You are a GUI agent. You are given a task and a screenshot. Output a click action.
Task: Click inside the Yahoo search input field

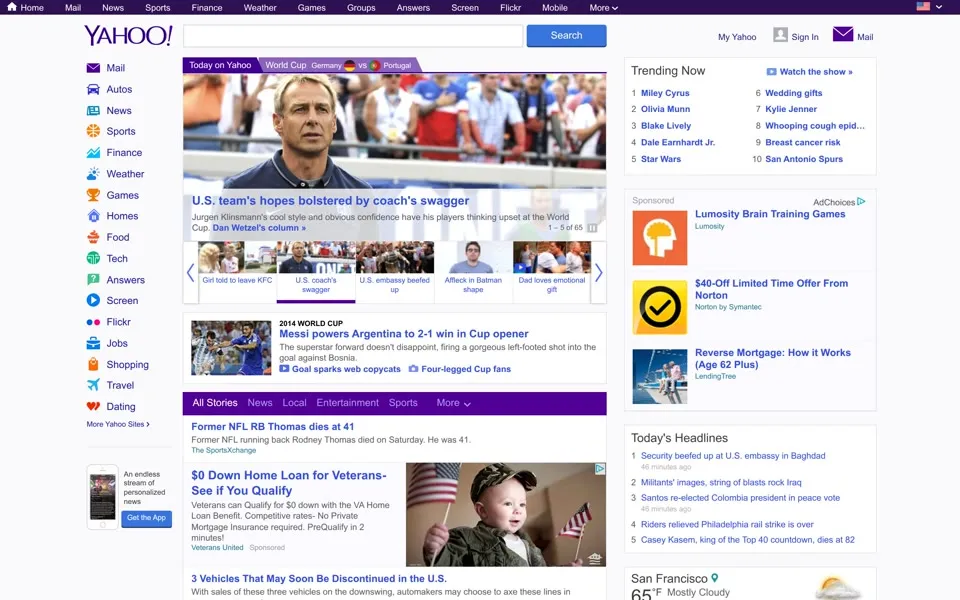(x=353, y=36)
